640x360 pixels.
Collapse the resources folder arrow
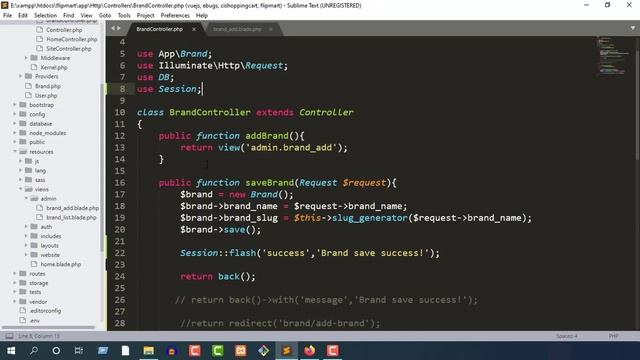[15, 151]
